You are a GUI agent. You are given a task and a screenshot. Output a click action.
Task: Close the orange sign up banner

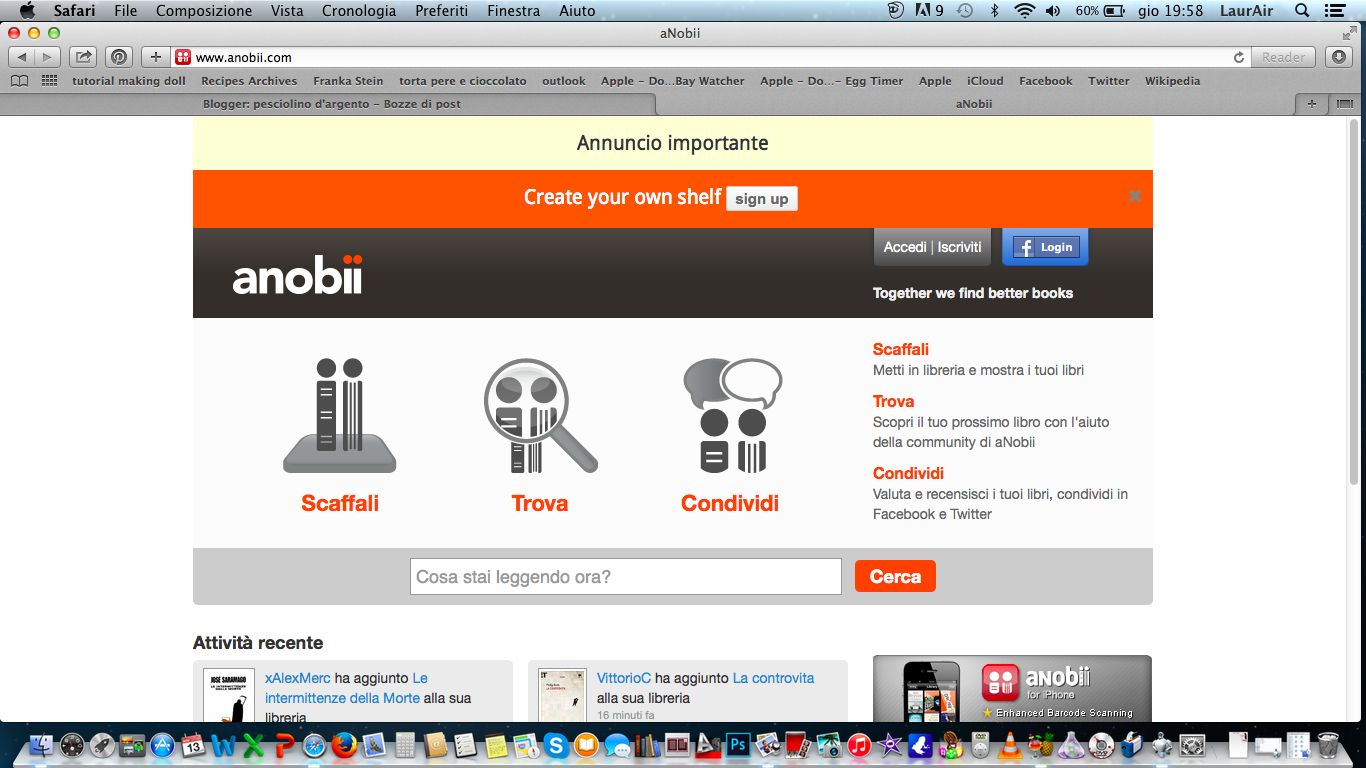[x=1134, y=196]
